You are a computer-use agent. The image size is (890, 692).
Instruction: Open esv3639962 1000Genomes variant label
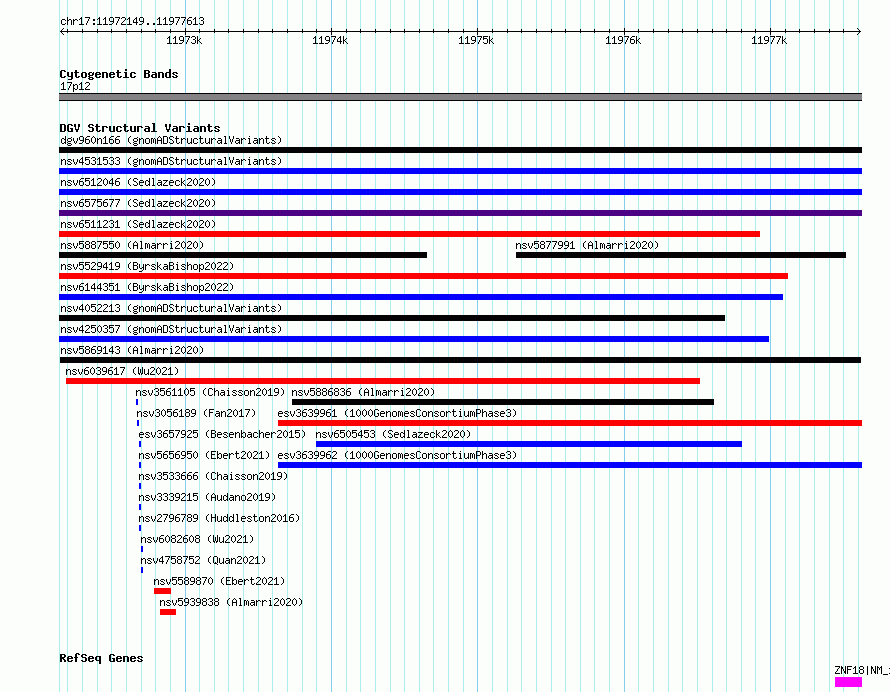click(x=397, y=455)
